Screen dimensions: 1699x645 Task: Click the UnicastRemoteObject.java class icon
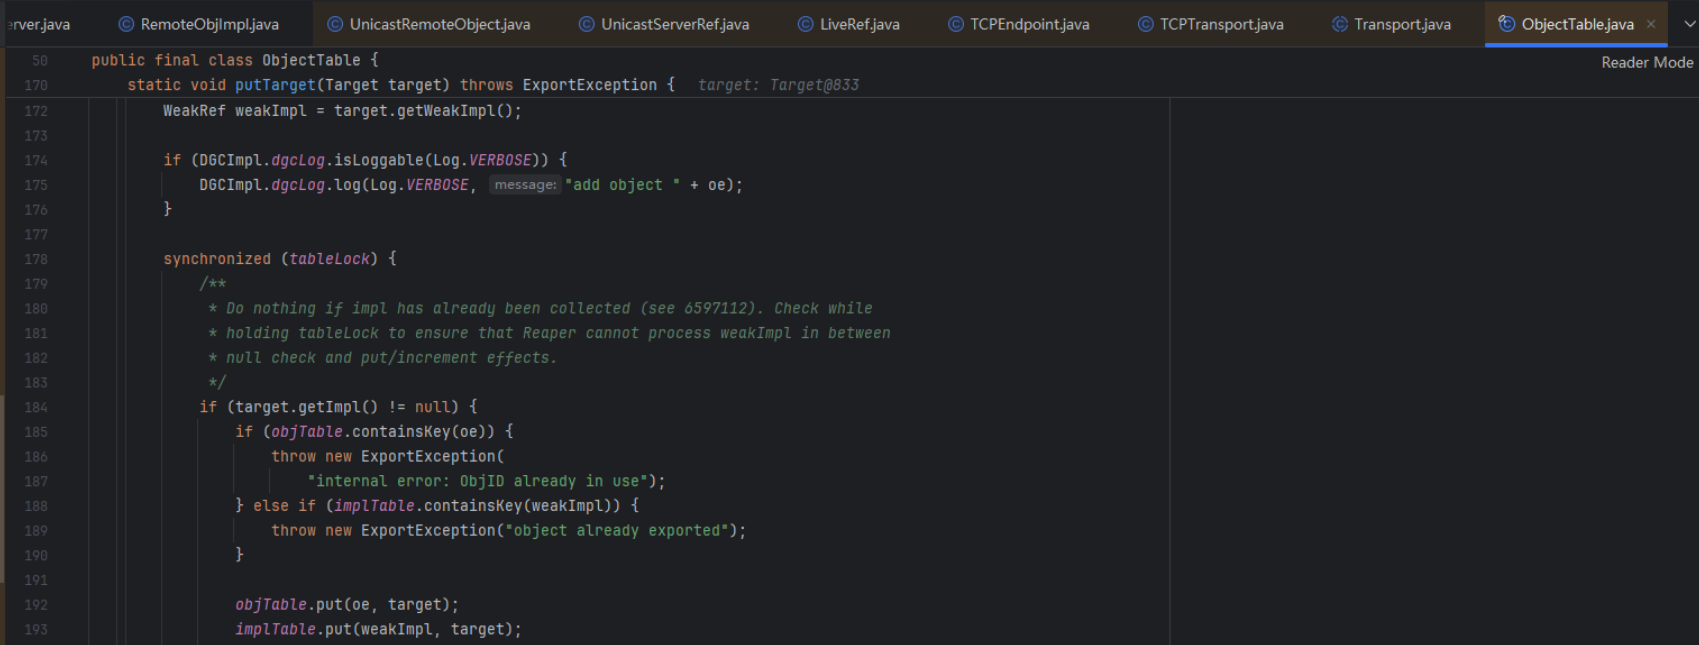coord(335,24)
